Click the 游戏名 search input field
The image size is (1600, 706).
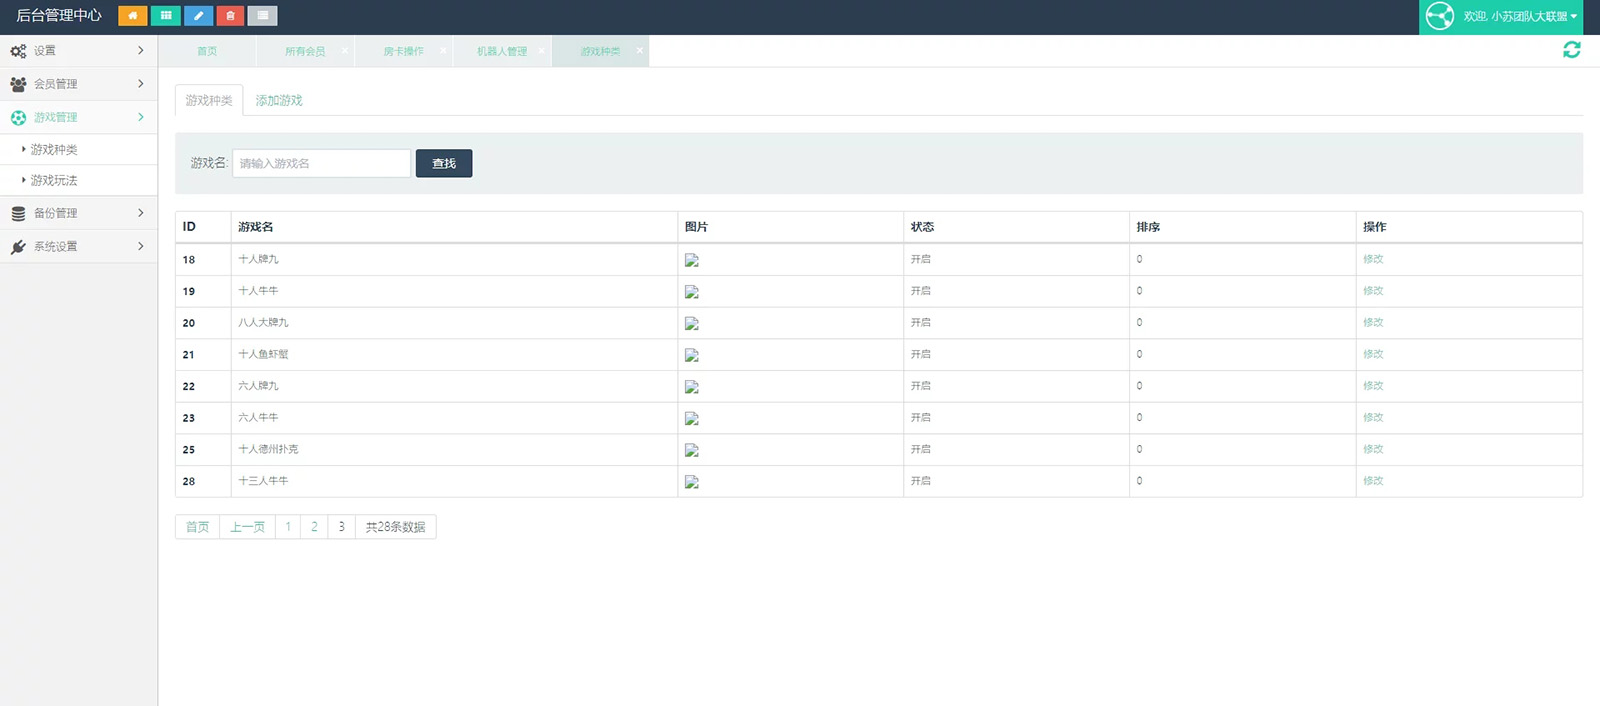pyautogui.click(x=321, y=164)
